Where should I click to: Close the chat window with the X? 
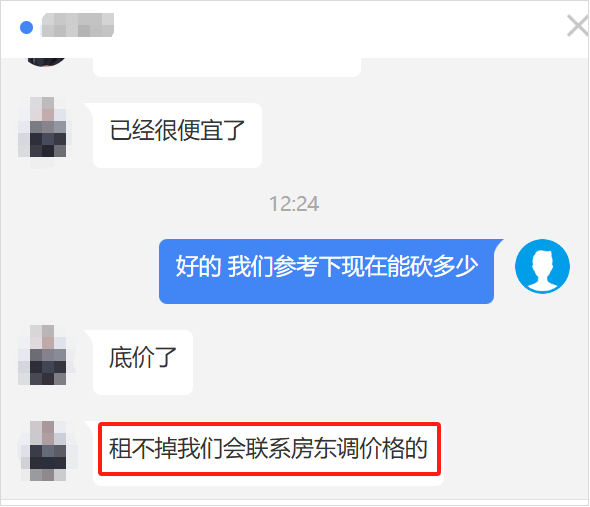coord(578,26)
